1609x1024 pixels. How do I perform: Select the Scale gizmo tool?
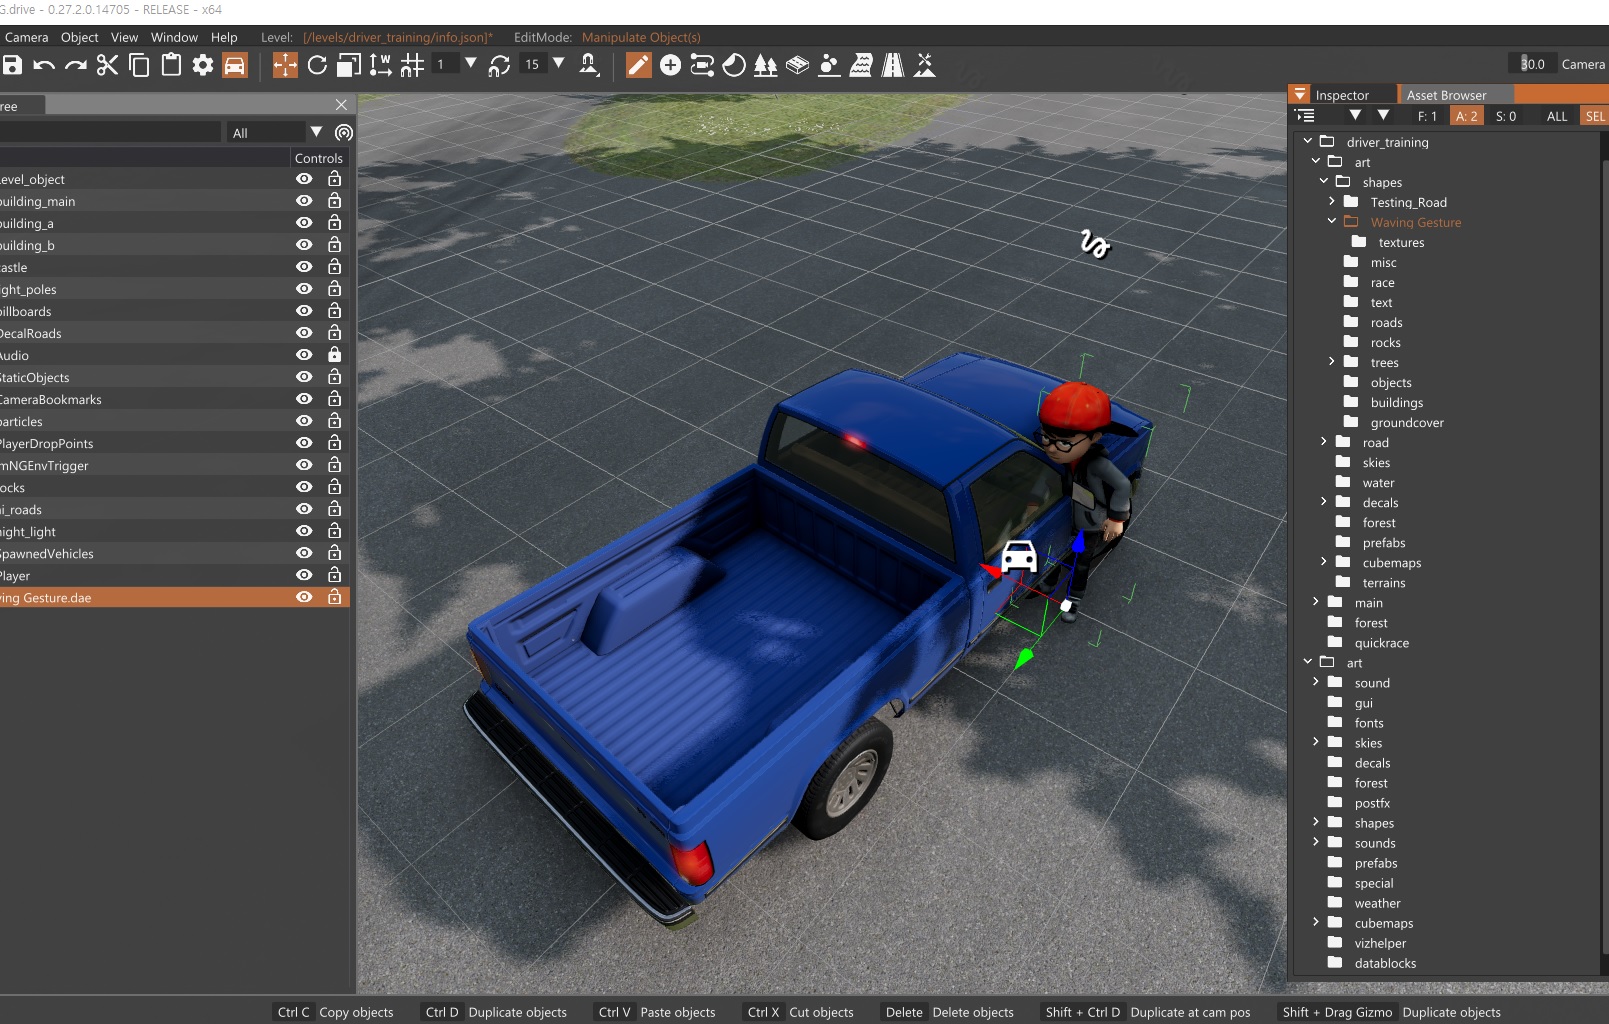click(x=349, y=65)
